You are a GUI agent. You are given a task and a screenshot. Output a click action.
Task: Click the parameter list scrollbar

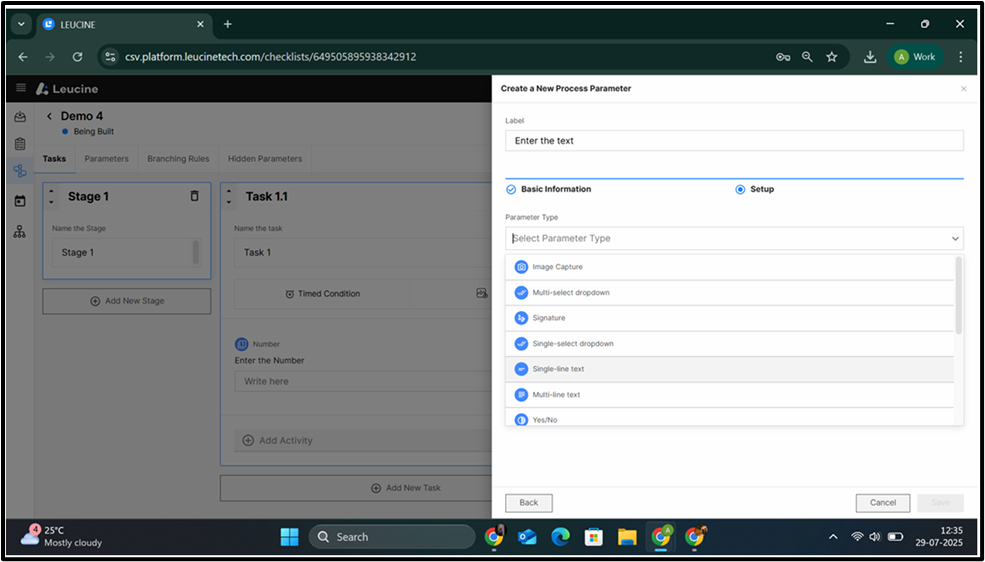959,296
